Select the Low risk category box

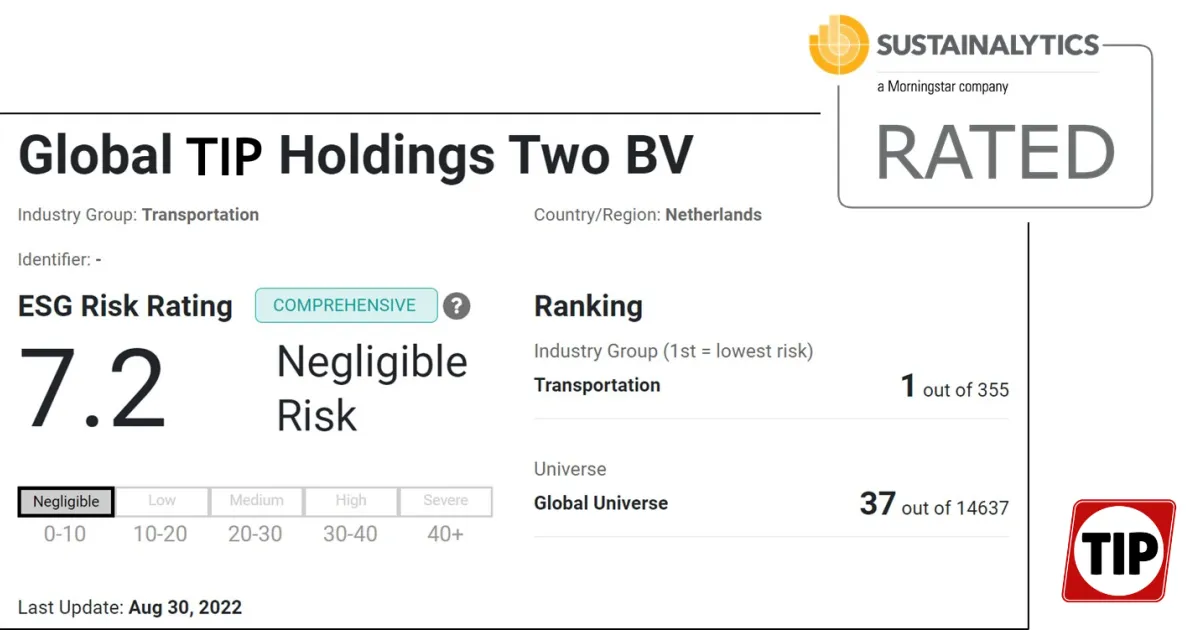pyautogui.click(x=162, y=501)
